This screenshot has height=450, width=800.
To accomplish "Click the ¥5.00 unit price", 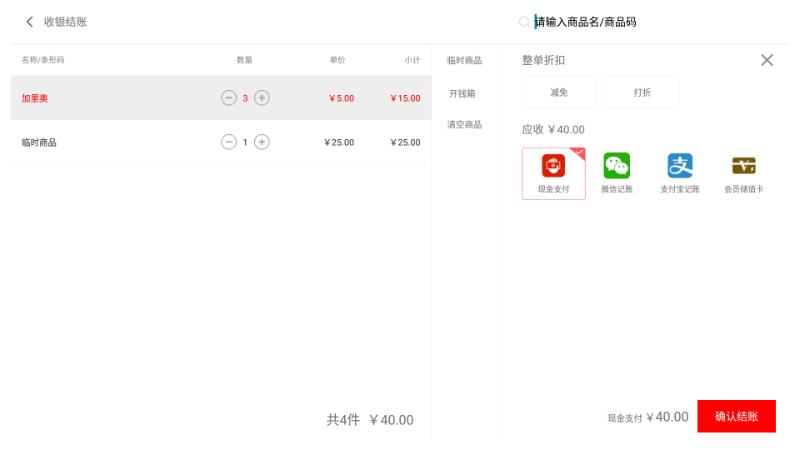I will click(x=341, y=98).
